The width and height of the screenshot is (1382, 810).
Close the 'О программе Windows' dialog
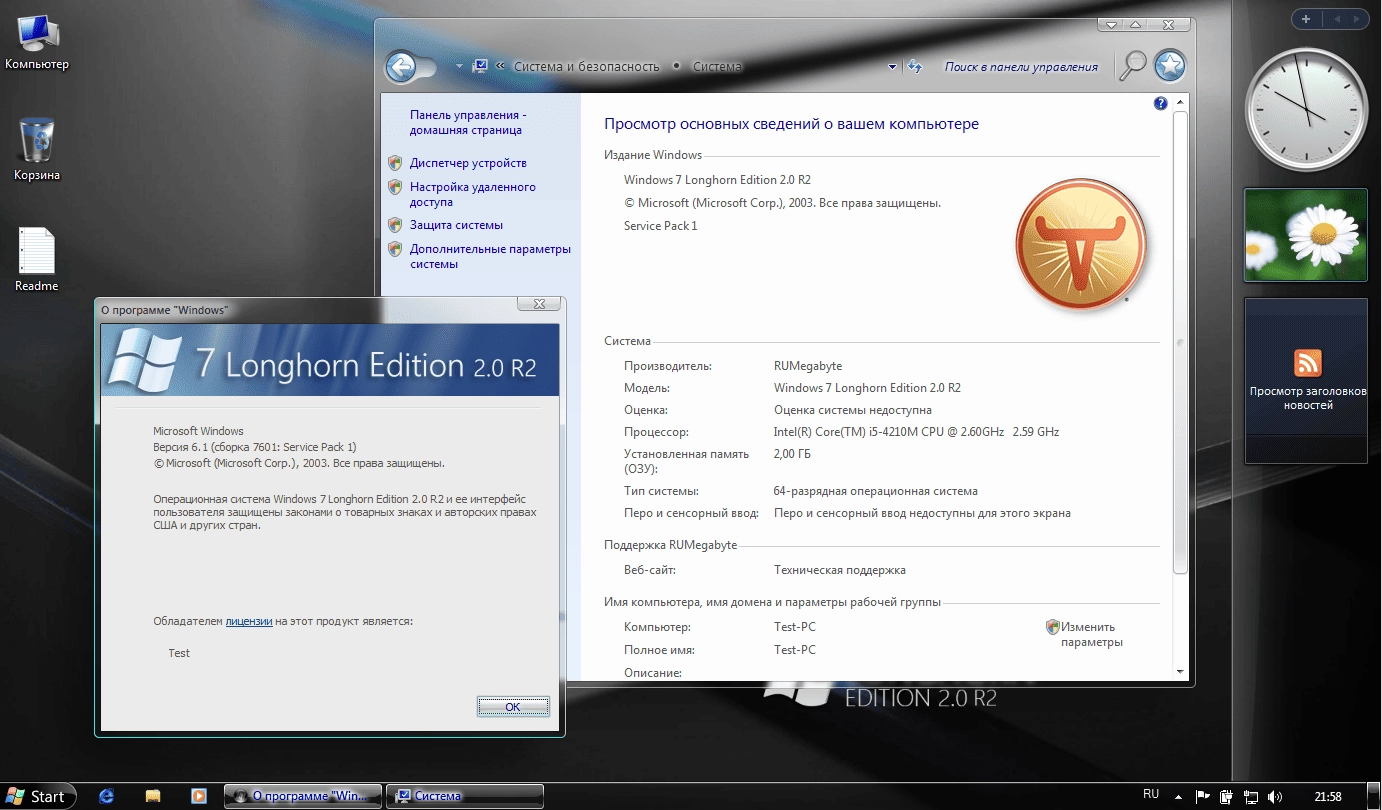click(539, 305)
